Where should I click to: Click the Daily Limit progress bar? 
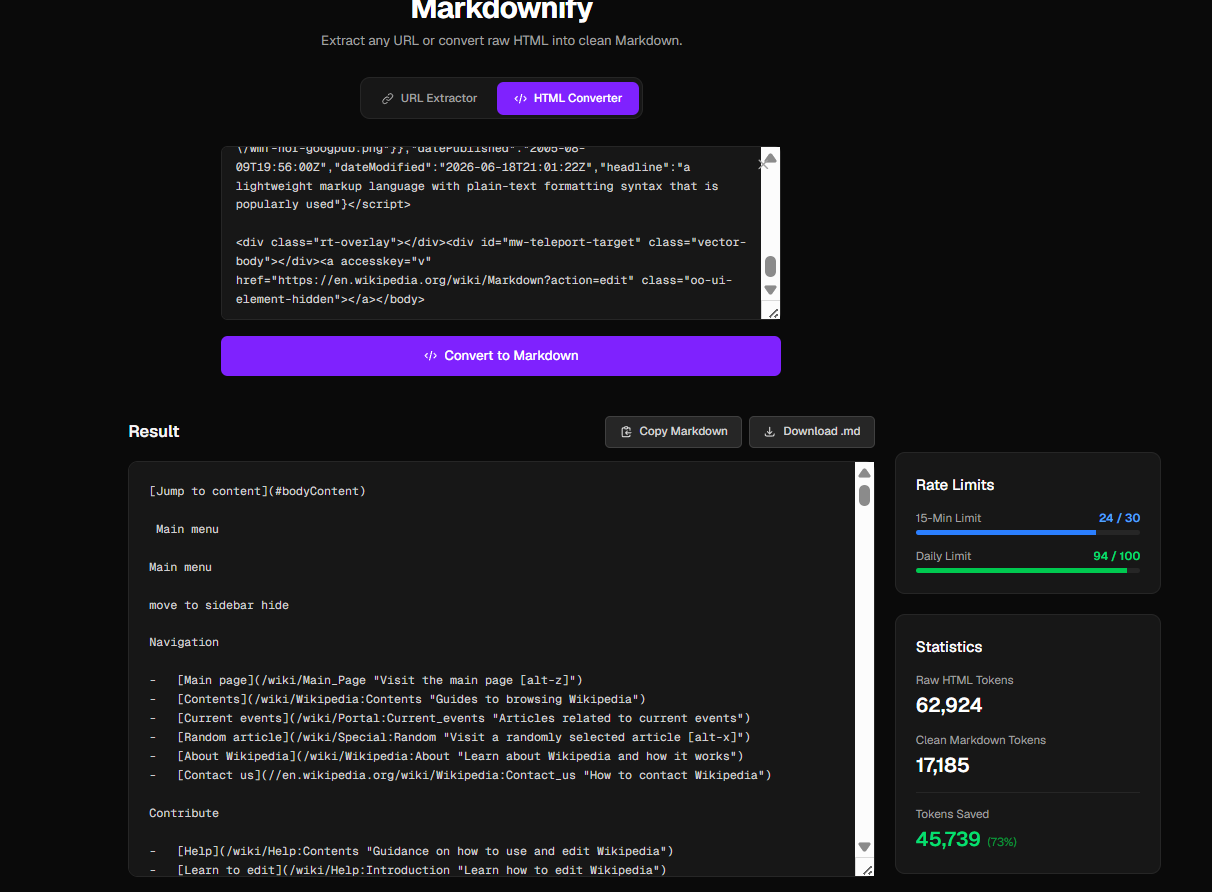(x=1028, y=571)
